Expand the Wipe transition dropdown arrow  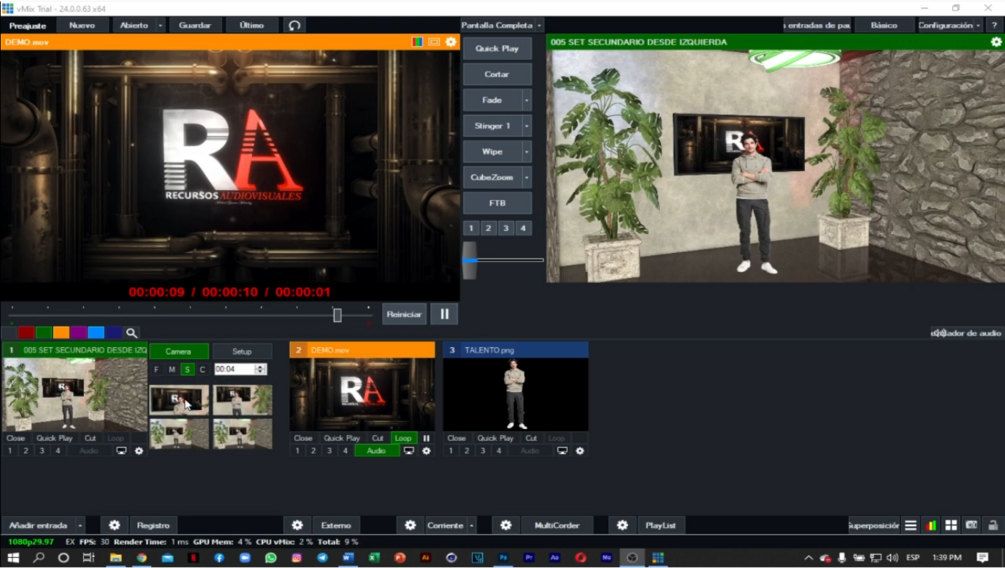click(x=527, y=152)
